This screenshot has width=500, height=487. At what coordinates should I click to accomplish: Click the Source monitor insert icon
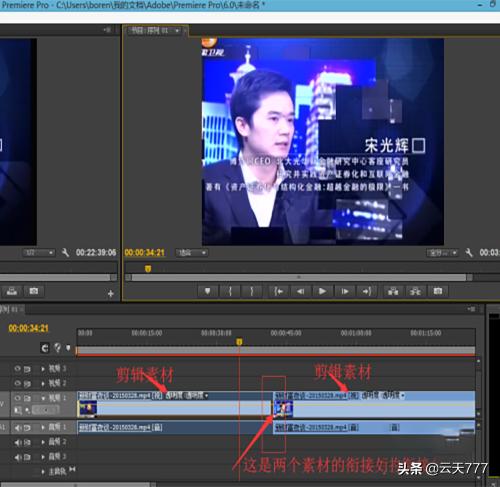pos(12,291)
